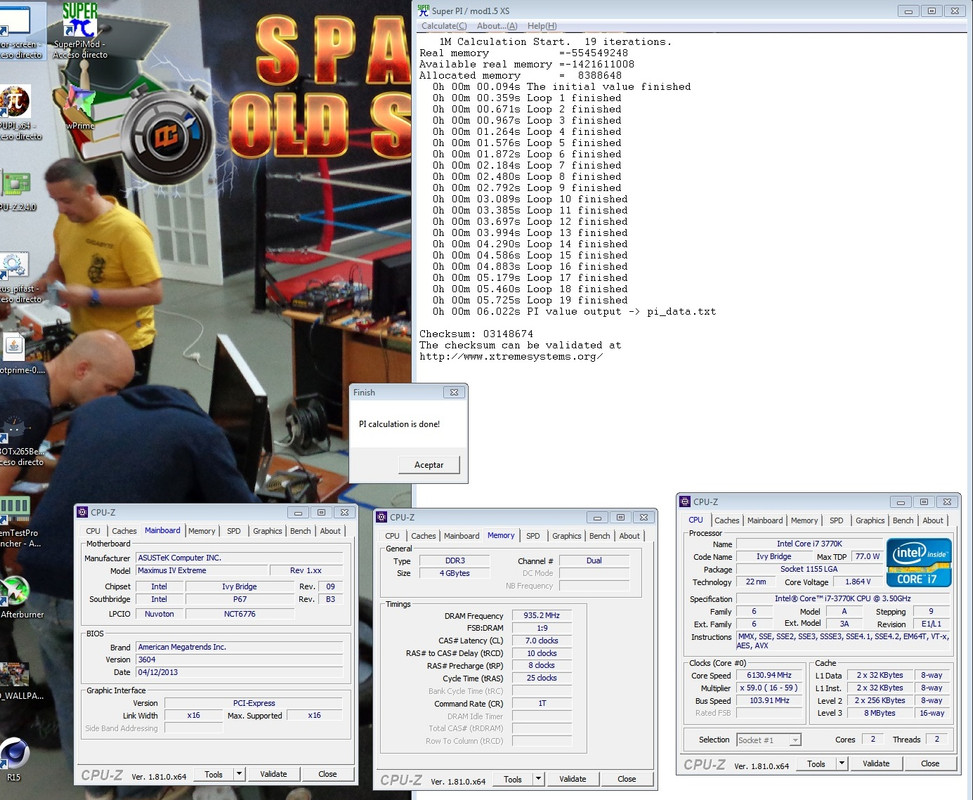The image size is (973, 800).
Task: Open the HWBOT OC clock gadget icon
Action: (x=167, y=135)
